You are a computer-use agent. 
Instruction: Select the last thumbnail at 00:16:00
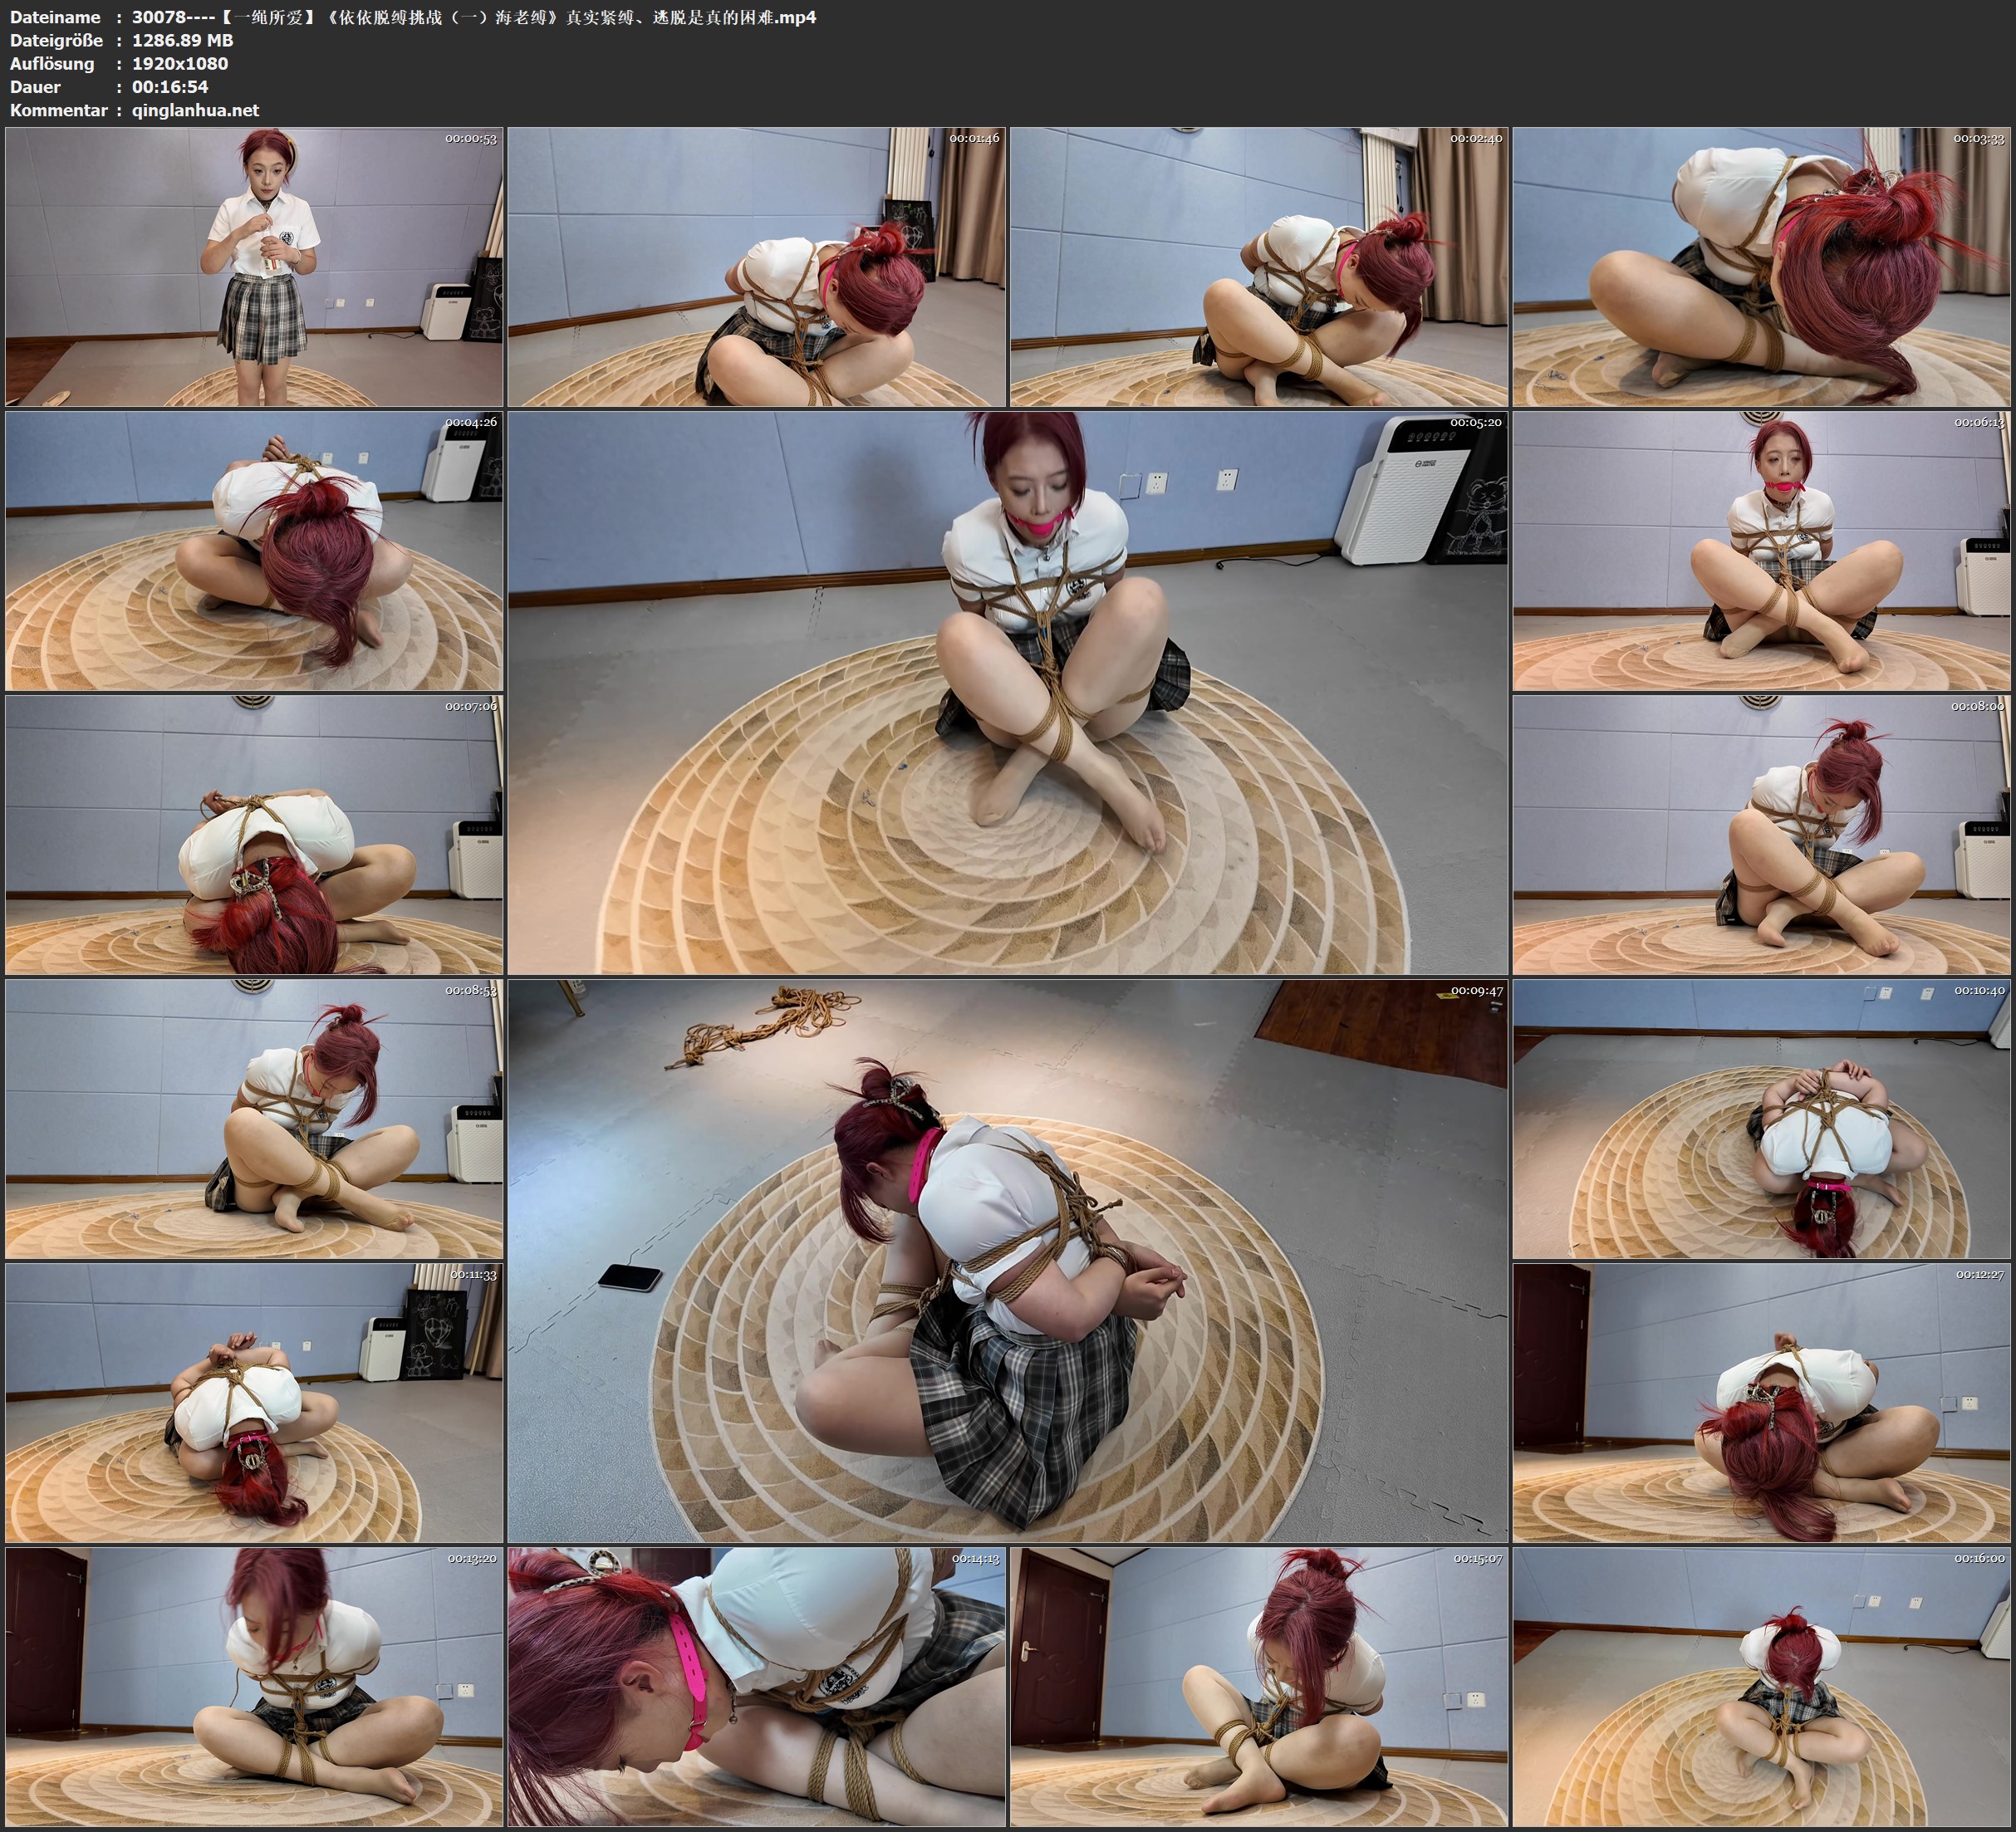point(1762,1686)
